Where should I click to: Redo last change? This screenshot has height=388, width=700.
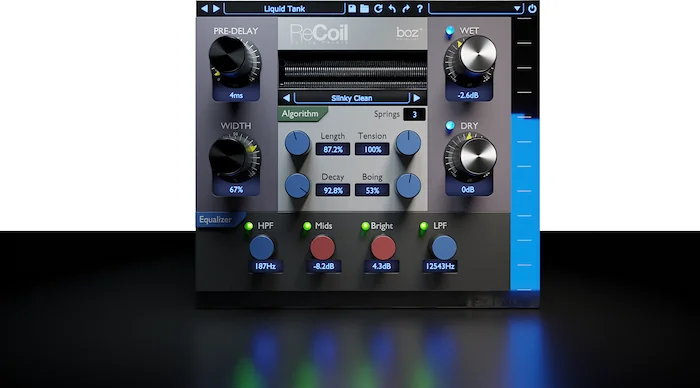point(406,8)
